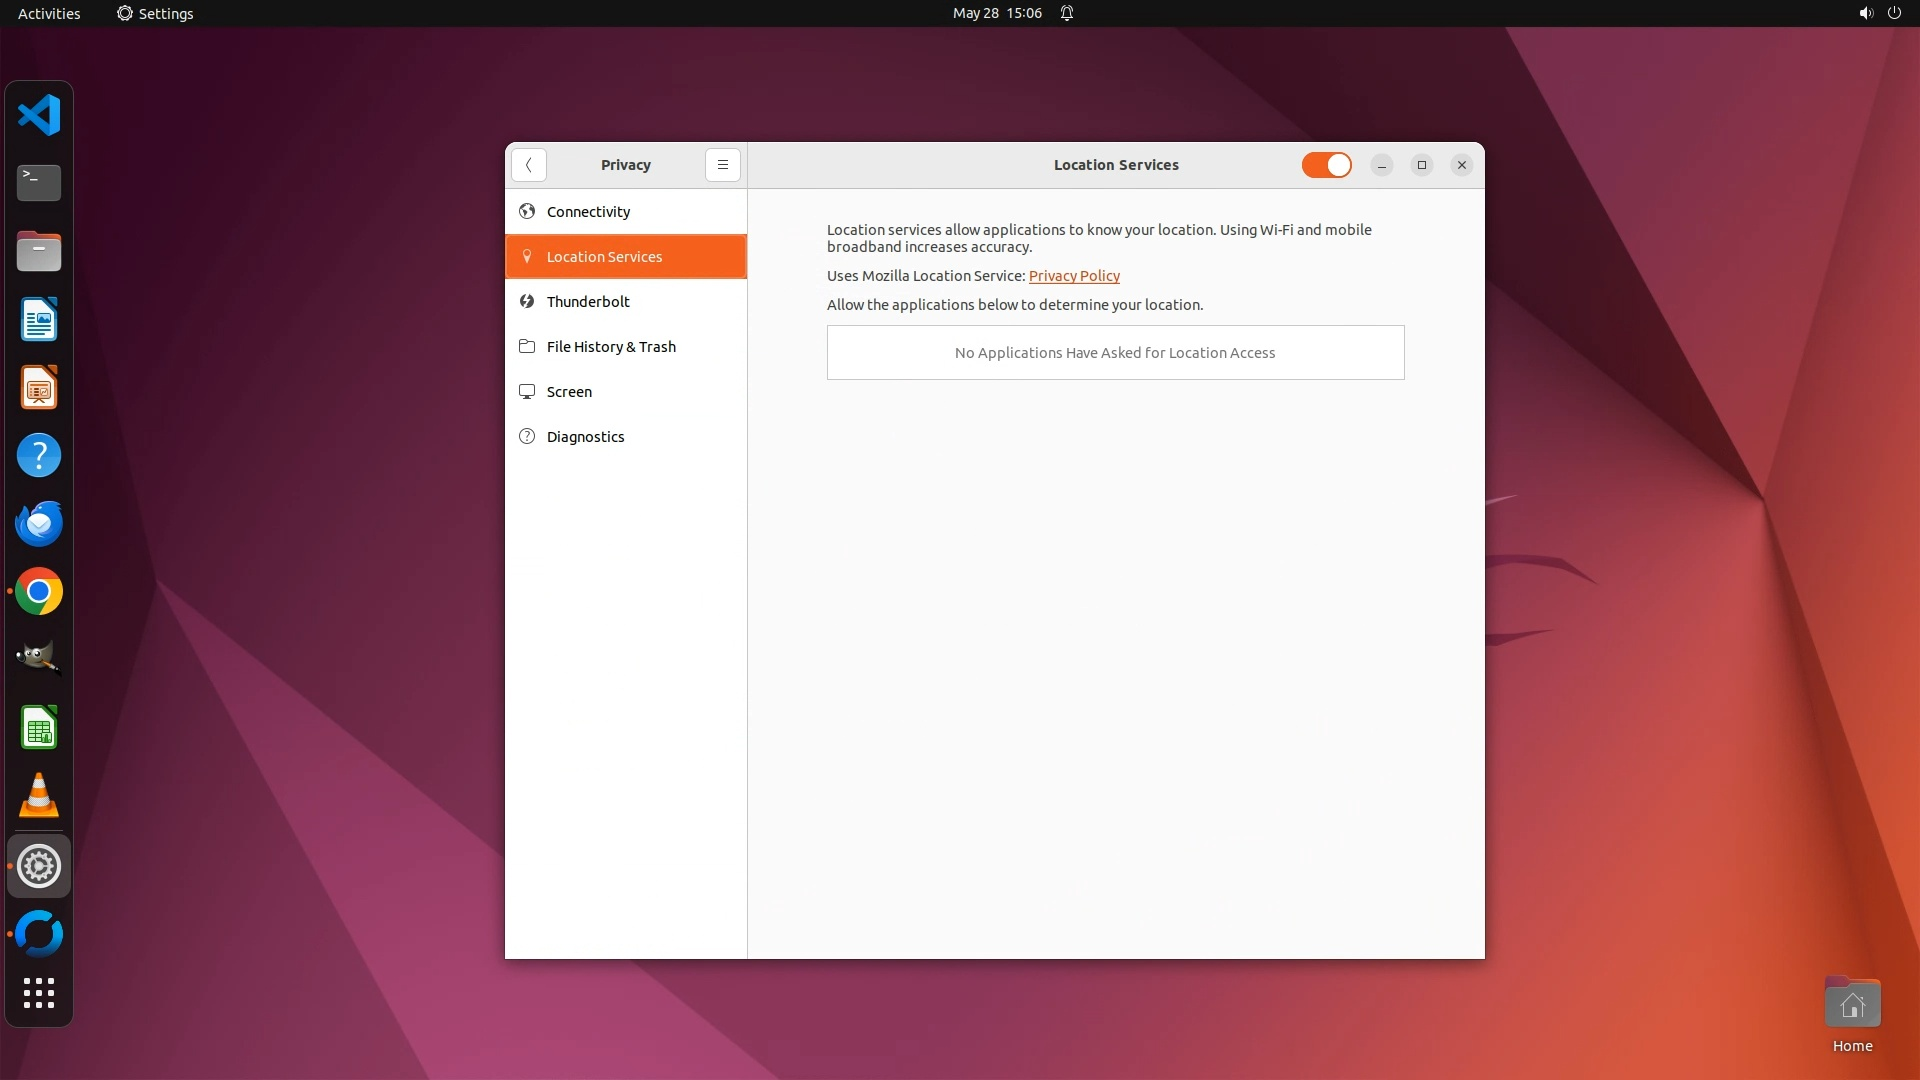Show all applications grid
Image resolution: width=1920 pixels, height=1080 pixels.
[x=39, y=993]
